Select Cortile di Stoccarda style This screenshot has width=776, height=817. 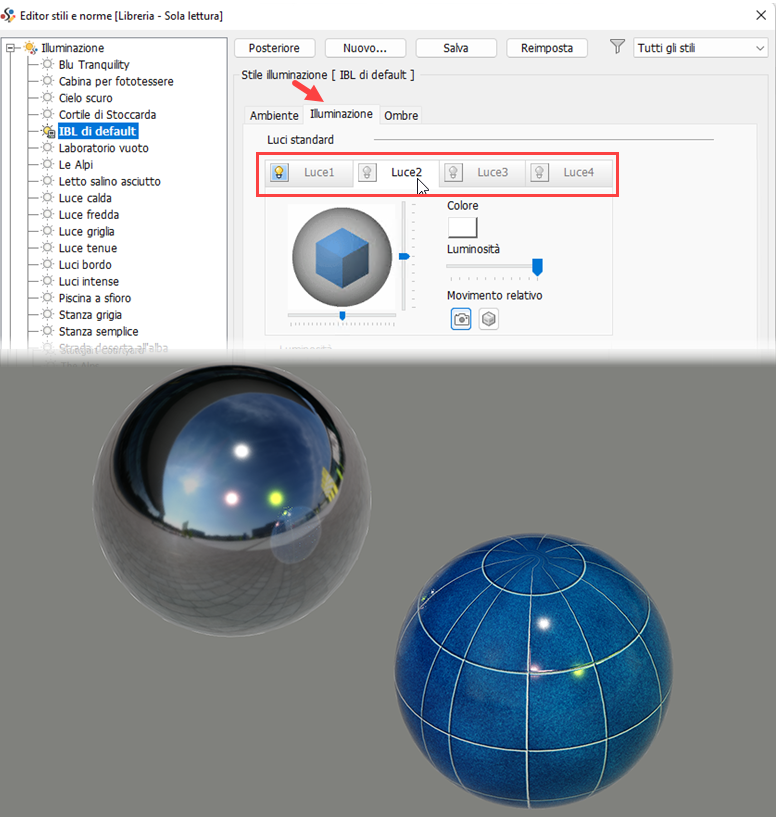[x=107, y=115]
